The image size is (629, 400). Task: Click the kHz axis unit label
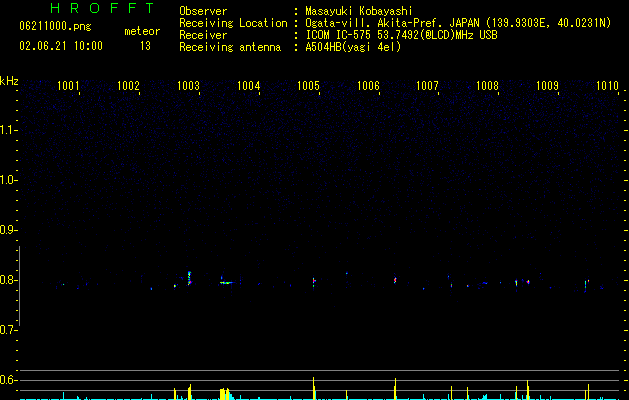(9, 81)
